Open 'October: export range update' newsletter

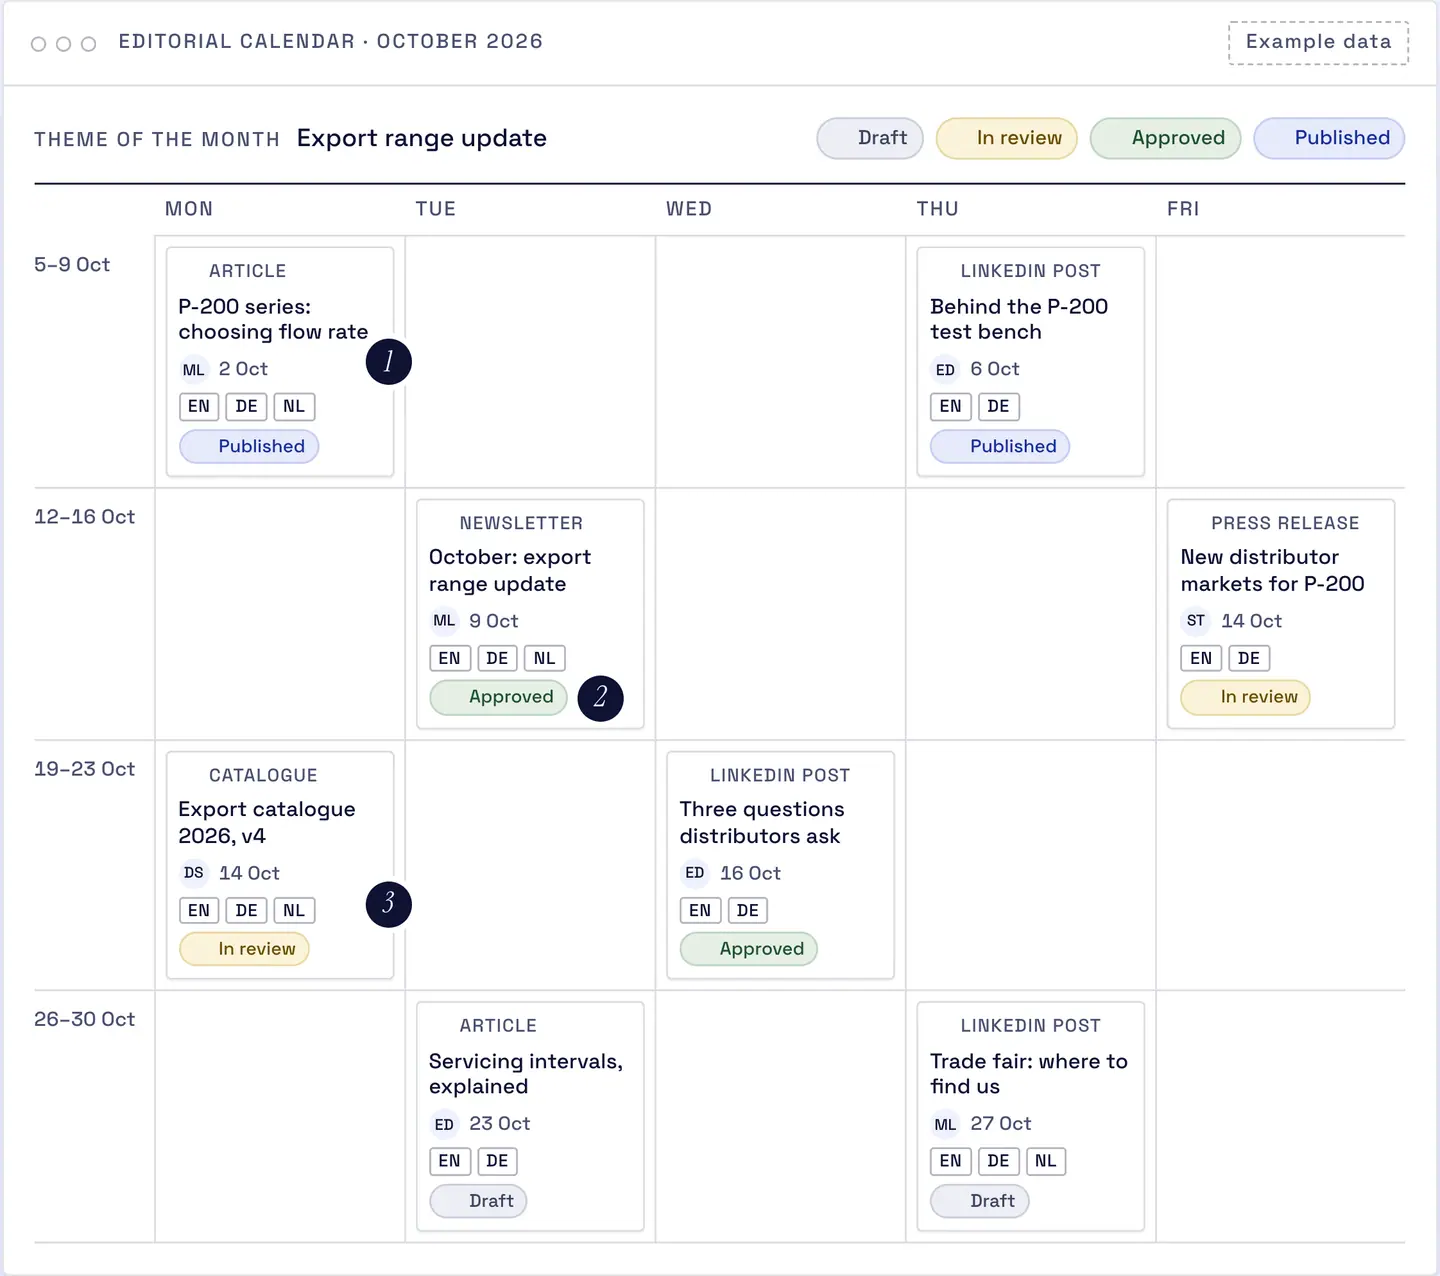[510, 570]
